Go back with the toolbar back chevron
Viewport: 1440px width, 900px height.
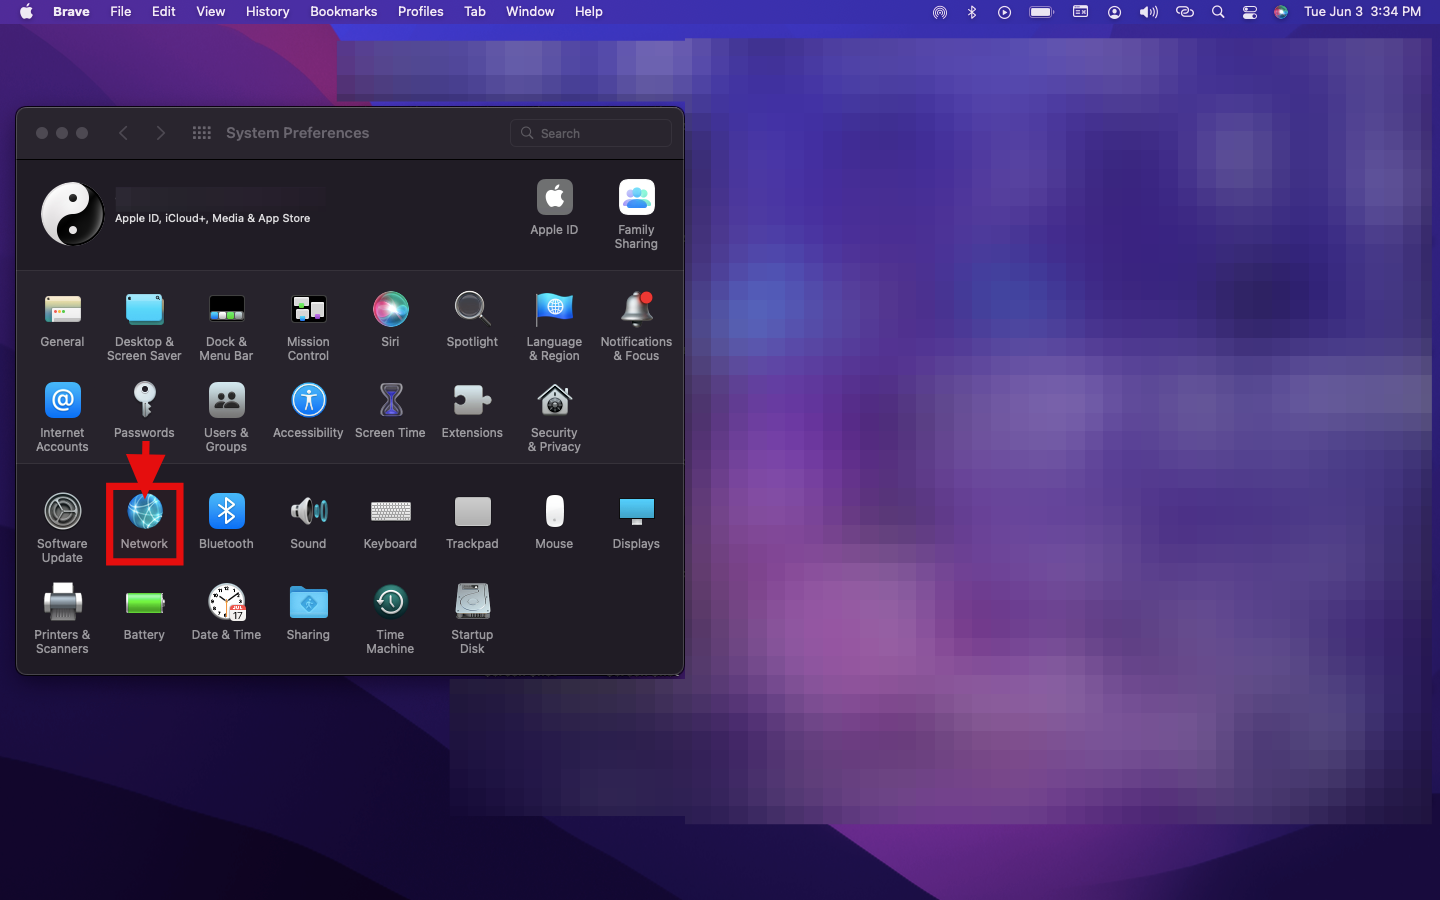pyautogui.click(x=123, y=133)
